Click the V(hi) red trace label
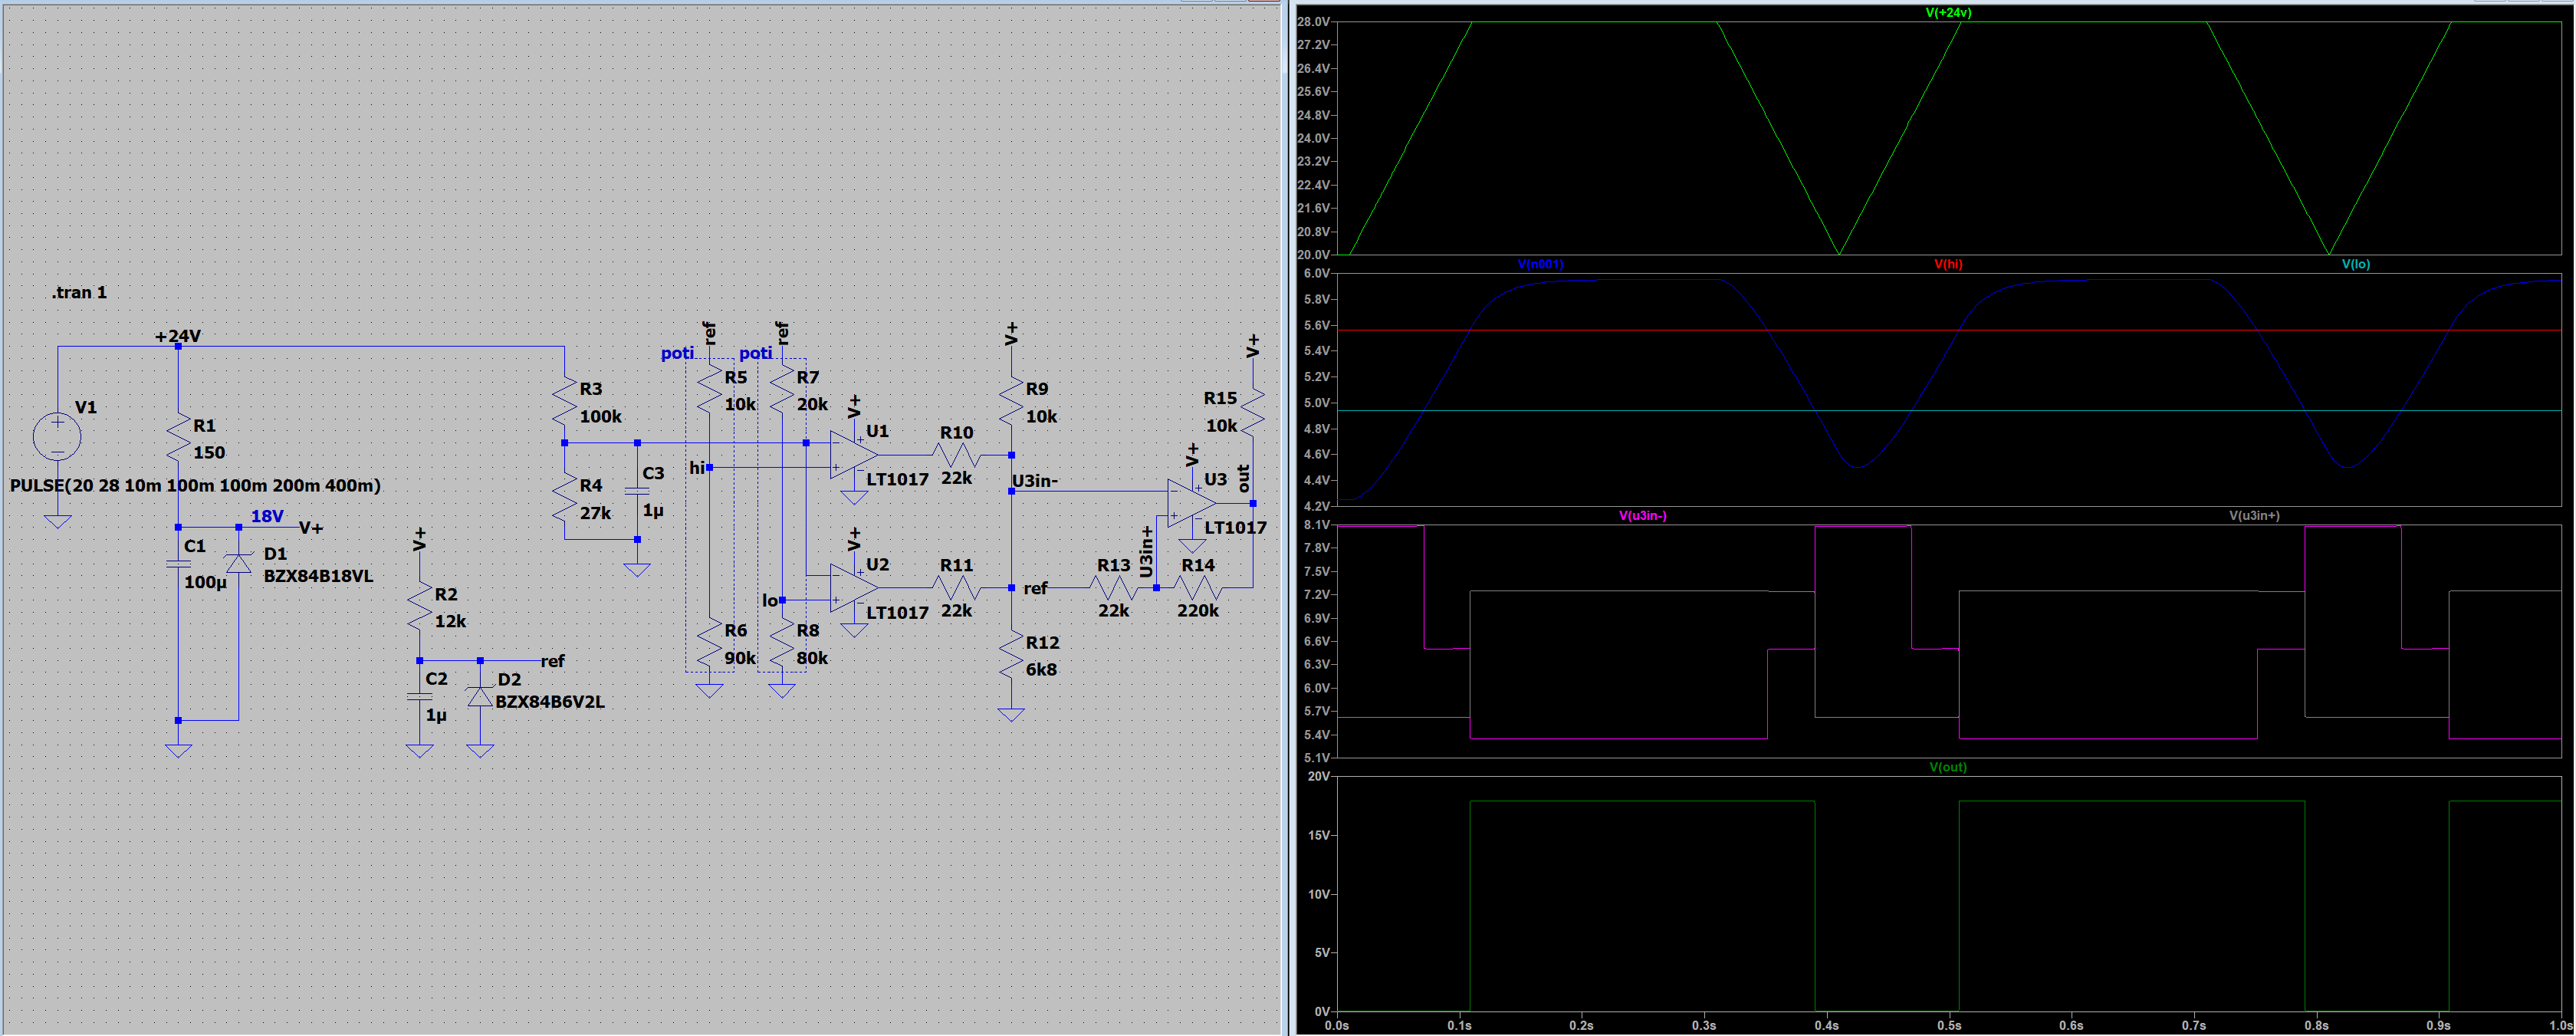 pyautogui.click(x=1948, y=264)
